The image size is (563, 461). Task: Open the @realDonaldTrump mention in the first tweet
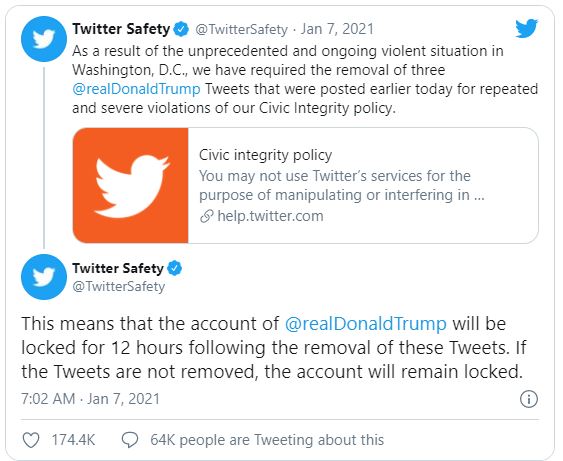(136, 89)
